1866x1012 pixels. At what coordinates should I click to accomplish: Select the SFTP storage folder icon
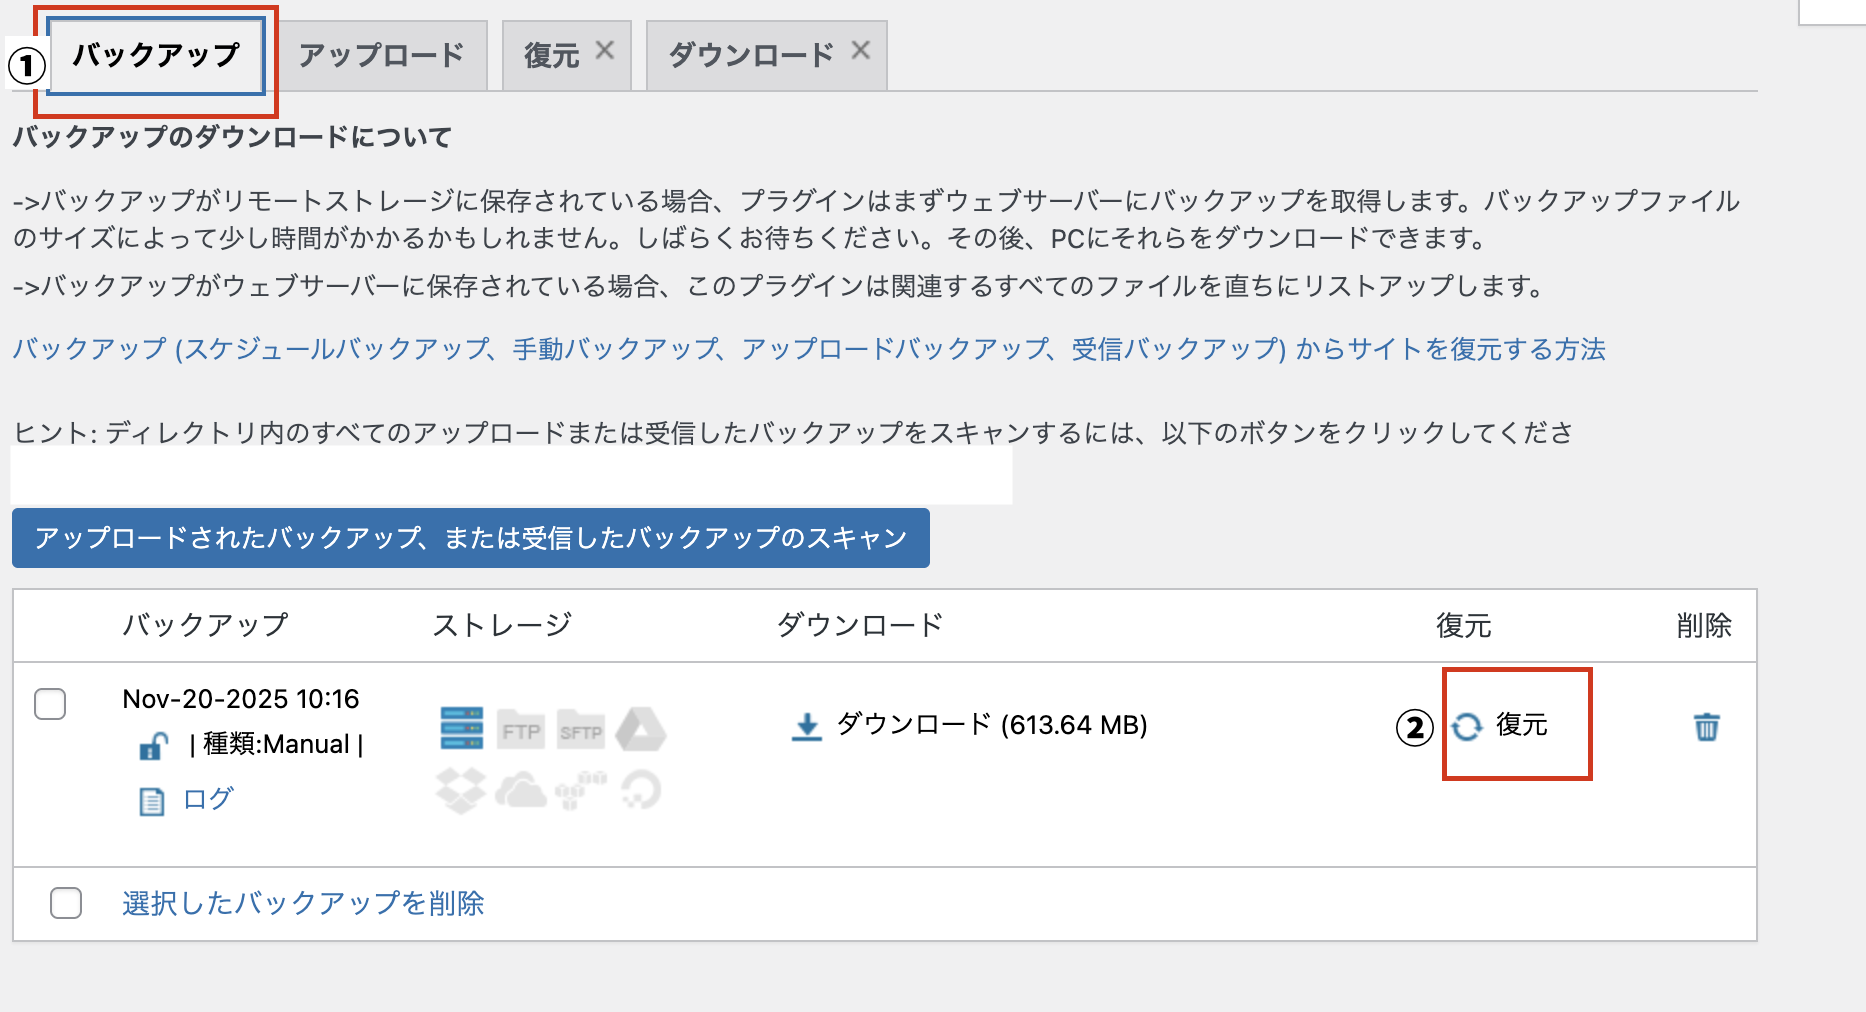click(x=581, y=730)
